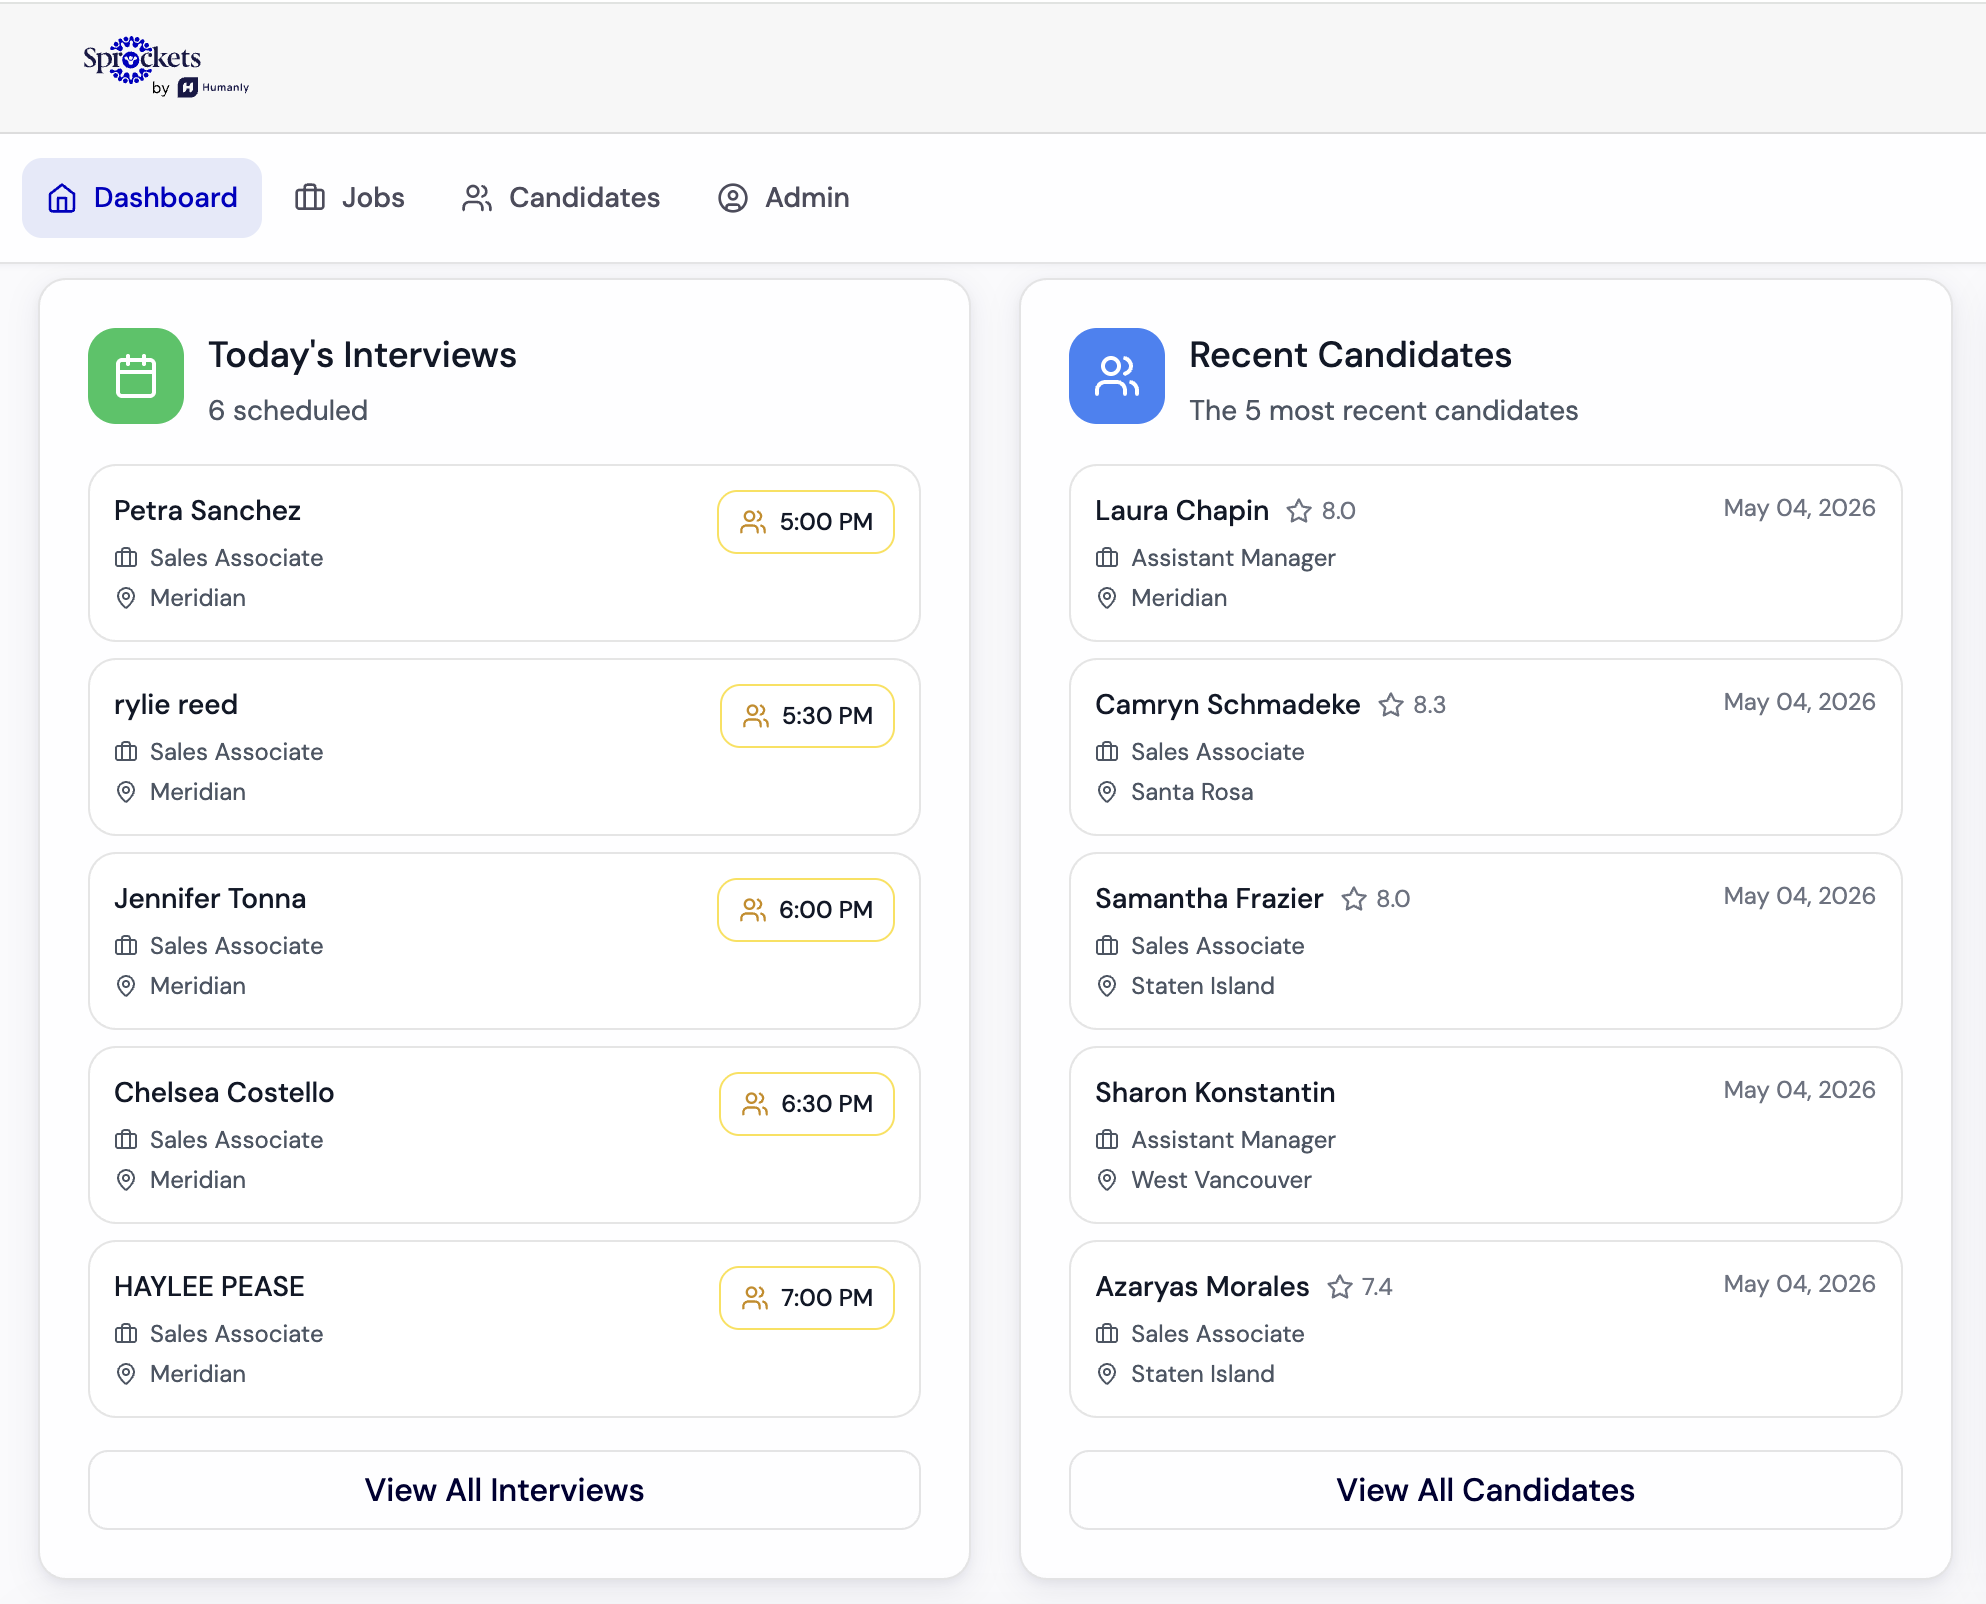Click the 5:00 PM interview time badge
Image resolution: width=1986 pixels, height=1604 pixels.
click(x=806, y=522)
